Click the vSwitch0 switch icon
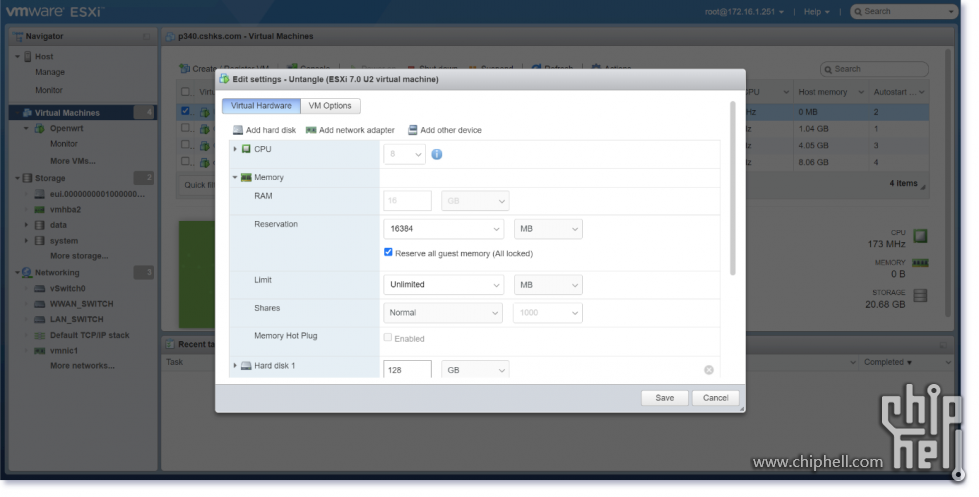This screenshot has height=497, width=979. [39, 288]
